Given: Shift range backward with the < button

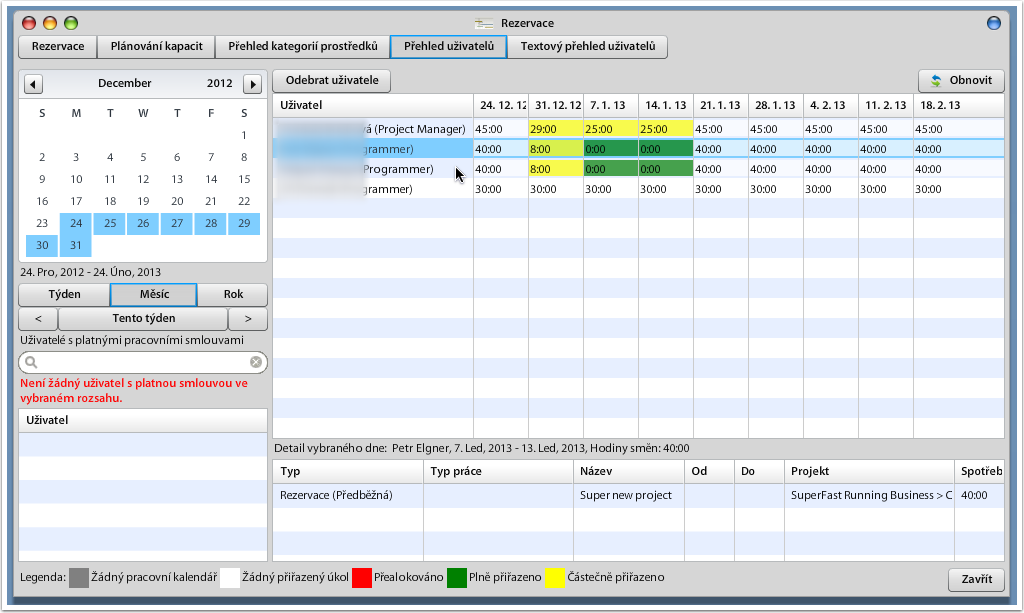Looking at the screenshot, I should 38,319.
